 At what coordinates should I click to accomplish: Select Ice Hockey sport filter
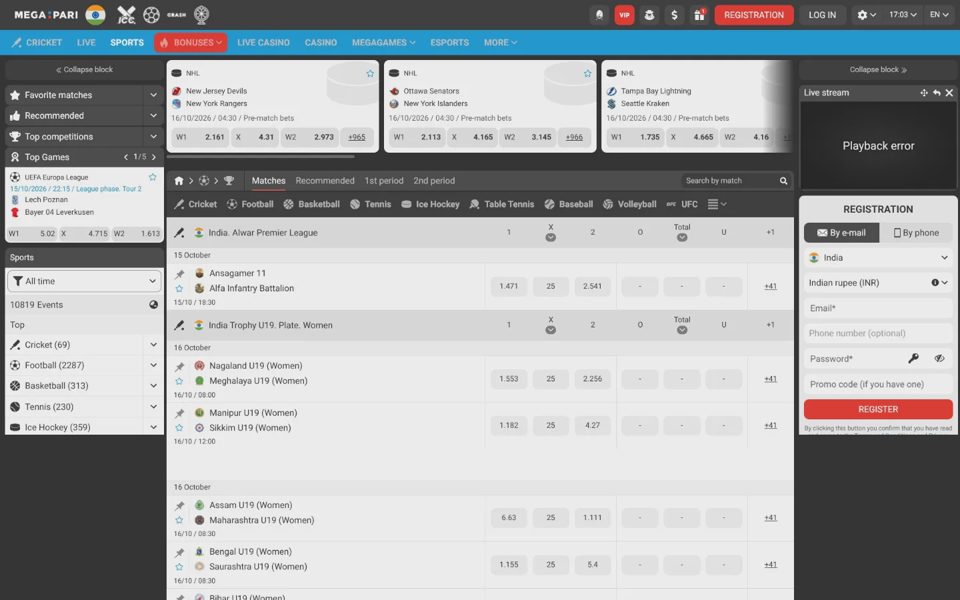point(430,204)
